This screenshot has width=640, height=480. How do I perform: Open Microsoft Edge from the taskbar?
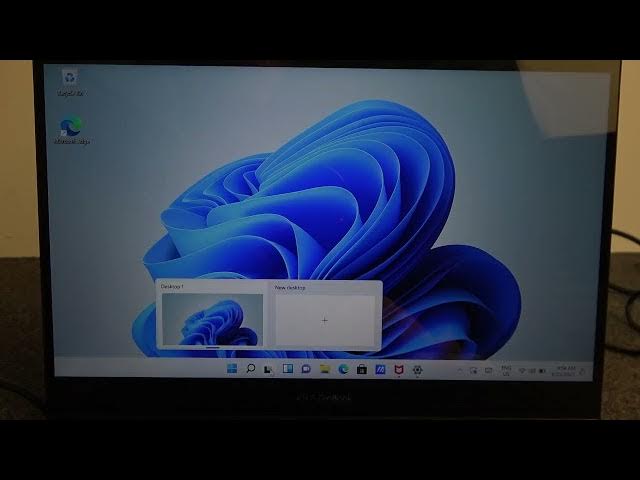tap(343, 369)
